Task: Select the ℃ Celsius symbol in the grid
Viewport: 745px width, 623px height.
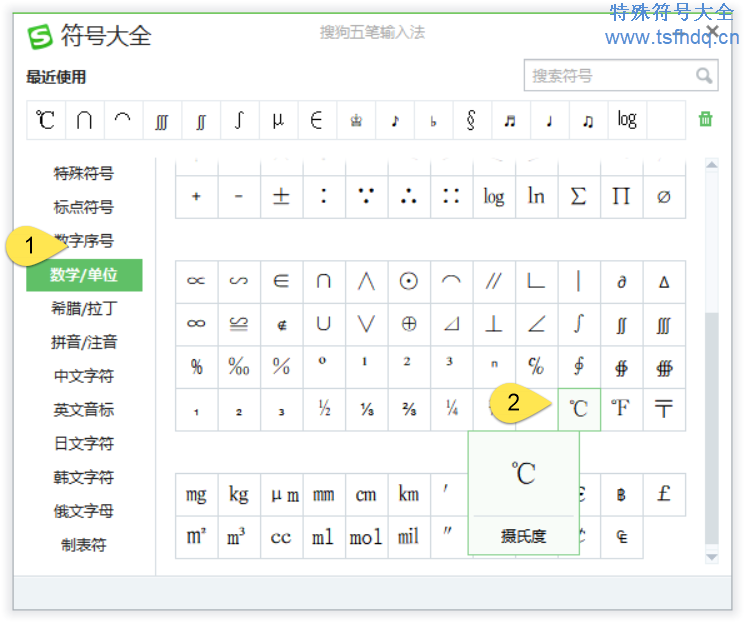Action: (578, 409)
